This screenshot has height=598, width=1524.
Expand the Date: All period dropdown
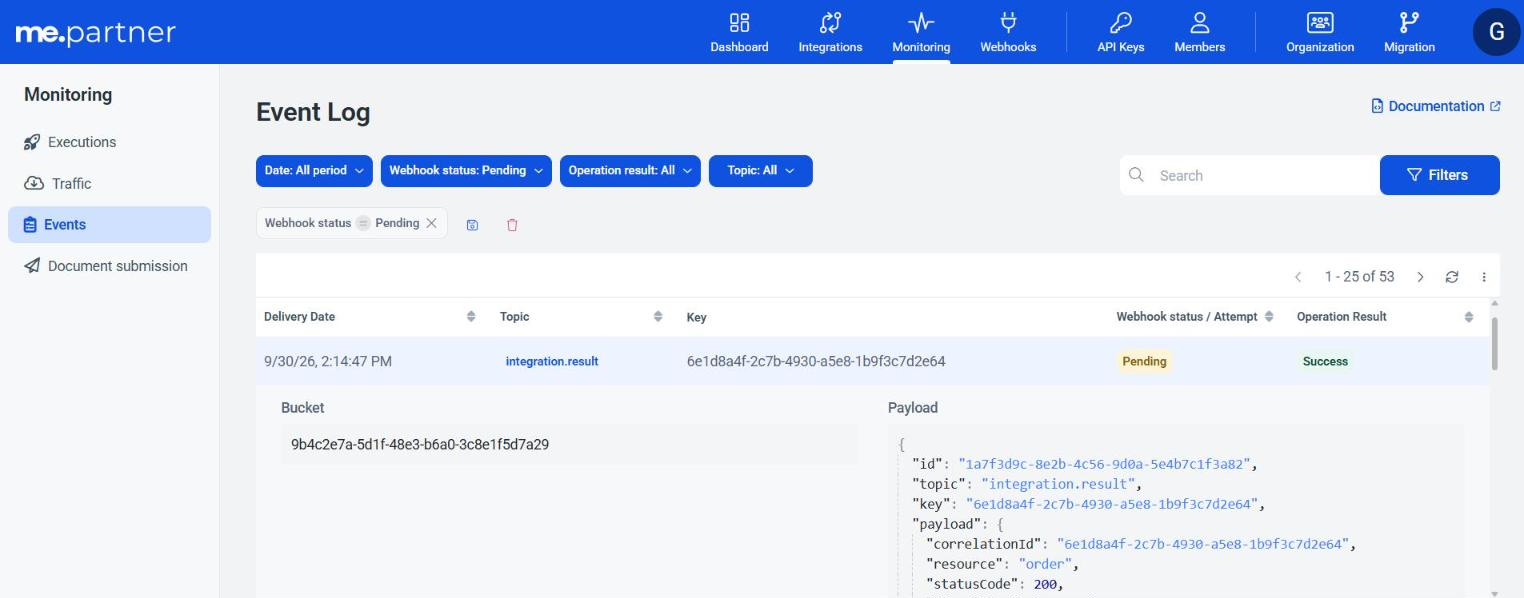click(x=314, y=171)
